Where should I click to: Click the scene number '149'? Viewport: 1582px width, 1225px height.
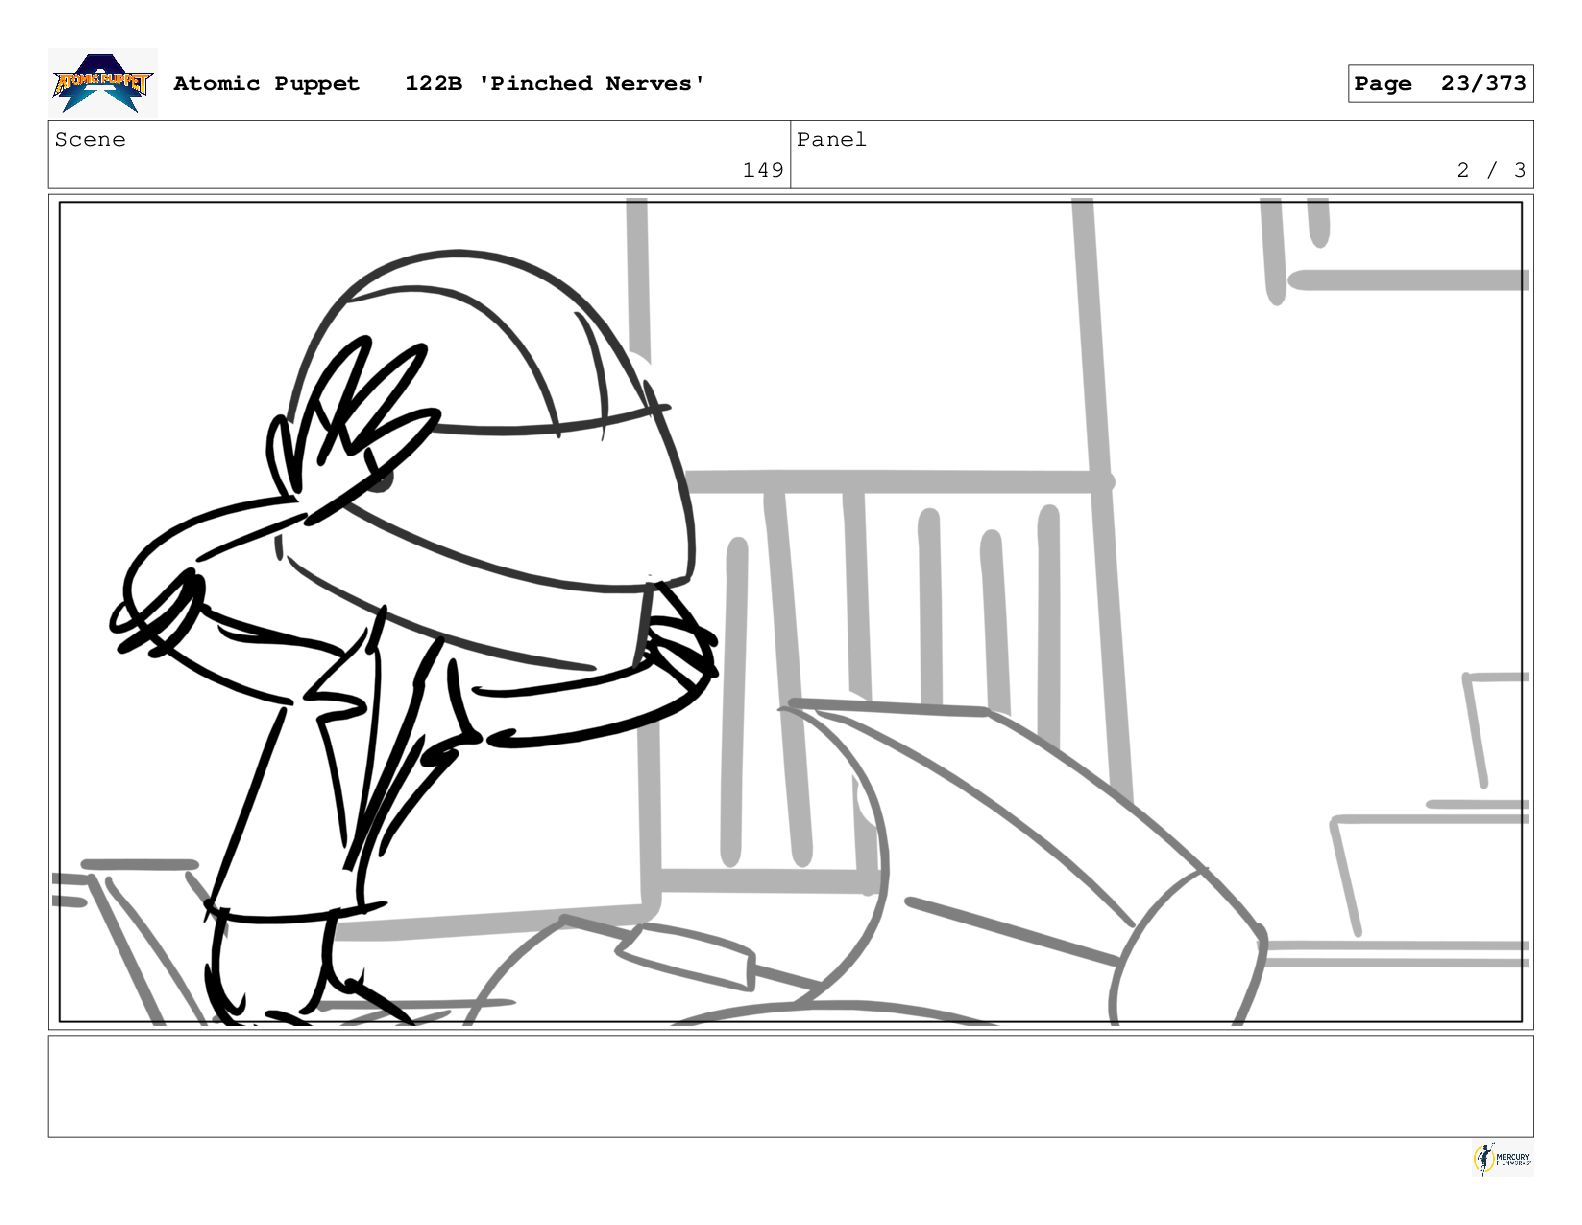coord(763,170)
